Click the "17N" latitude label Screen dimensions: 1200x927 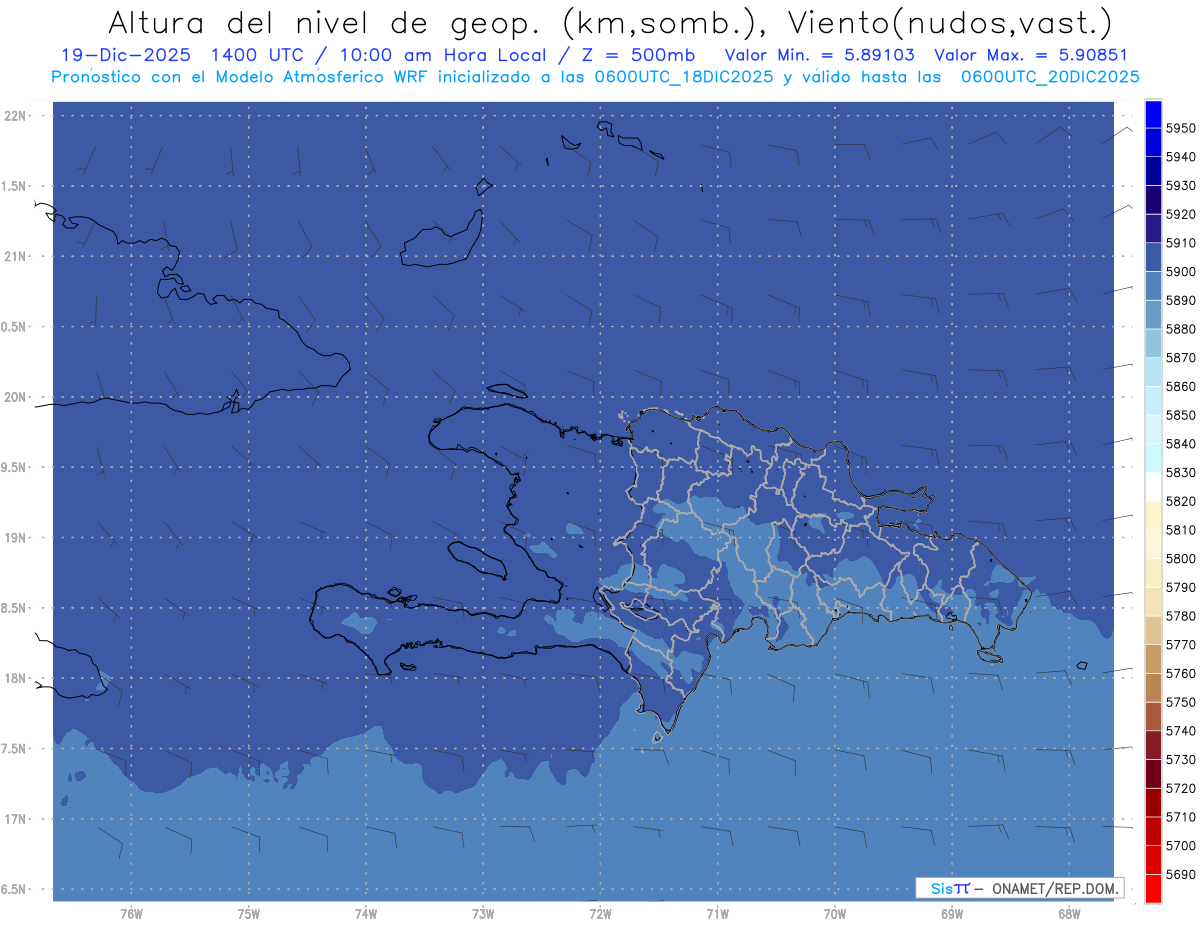(x=14, y=819)
